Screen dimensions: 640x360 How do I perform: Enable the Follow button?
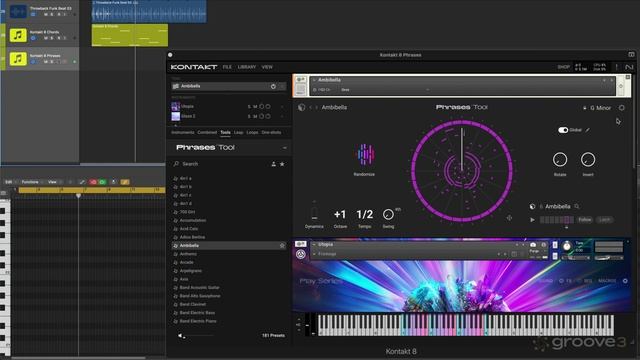[584, 220]
